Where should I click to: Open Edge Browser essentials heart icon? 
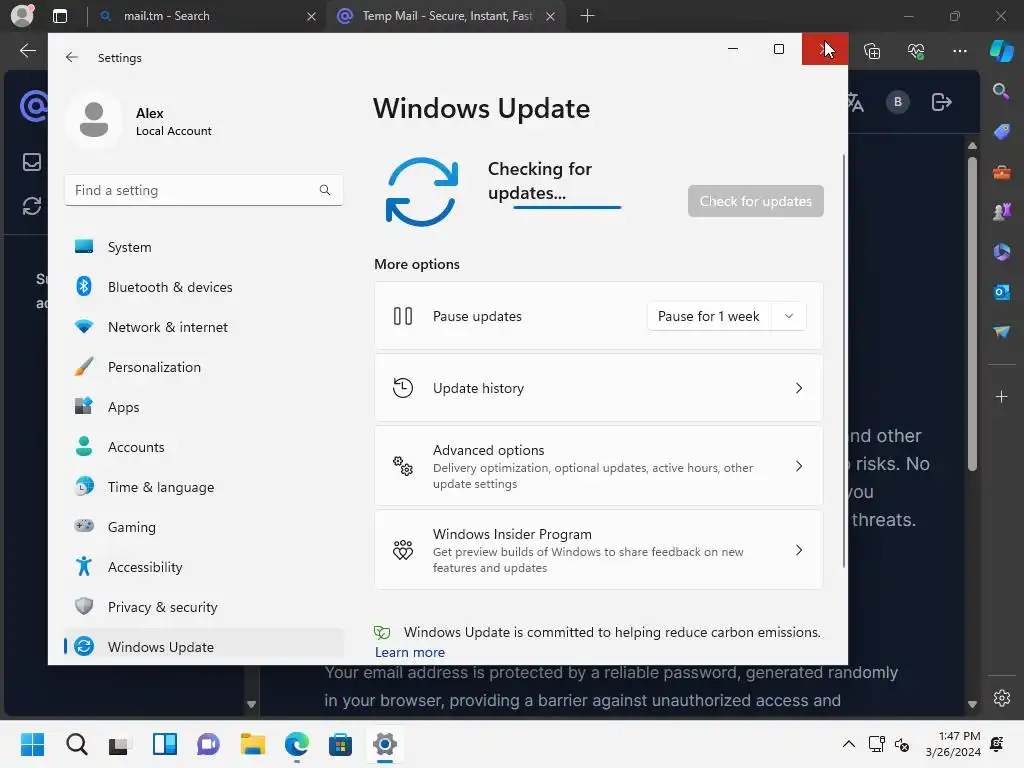click(916, 51)
